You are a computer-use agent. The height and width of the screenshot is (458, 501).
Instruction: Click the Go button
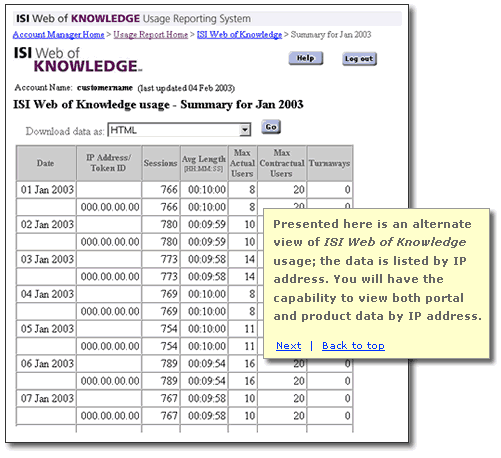coord(271,127)
